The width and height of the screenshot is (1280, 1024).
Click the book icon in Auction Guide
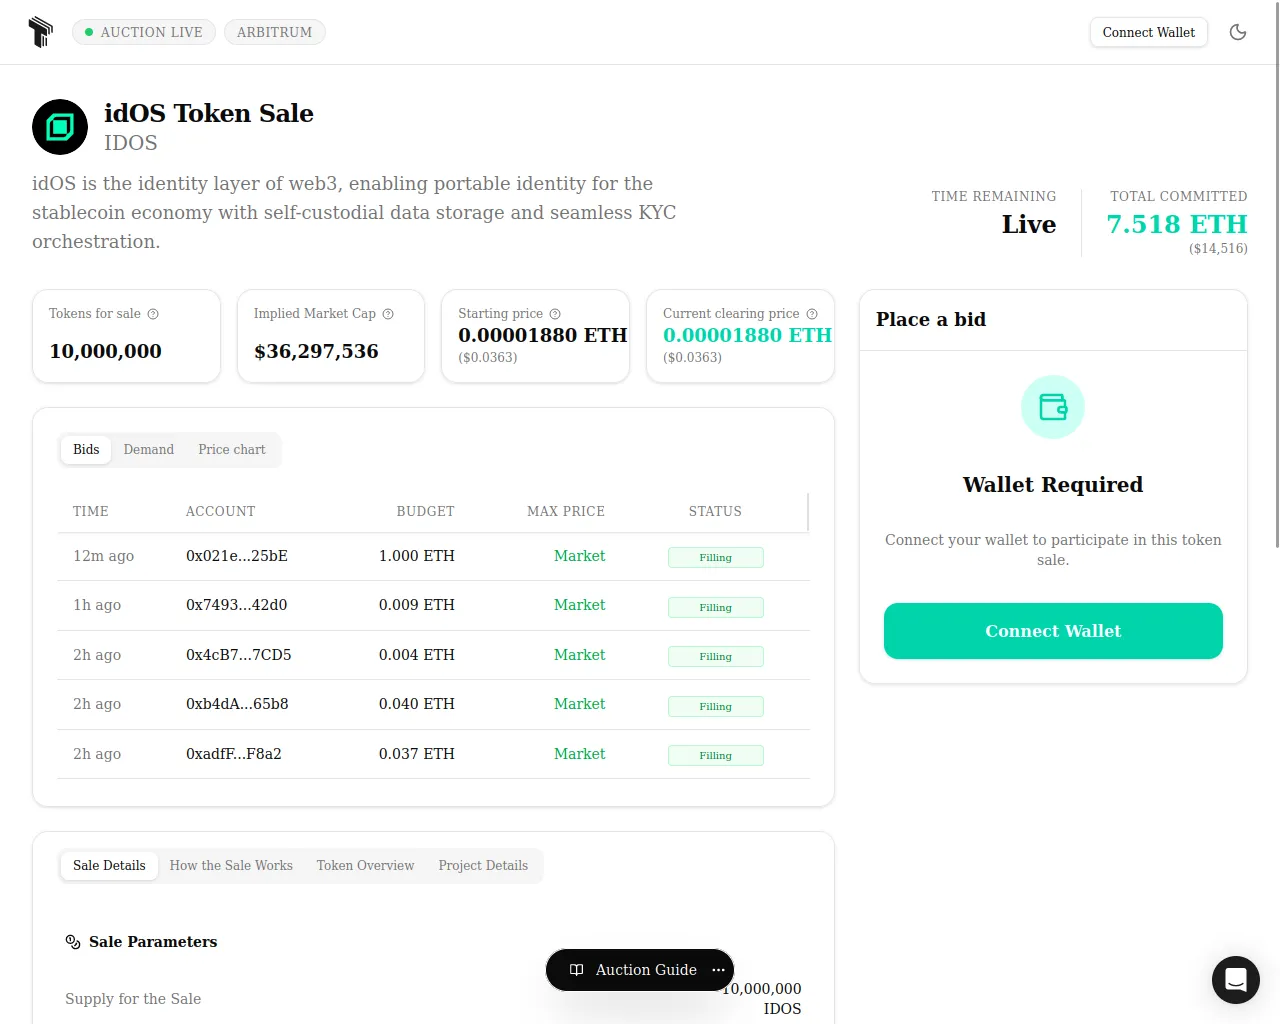[576, 970]
